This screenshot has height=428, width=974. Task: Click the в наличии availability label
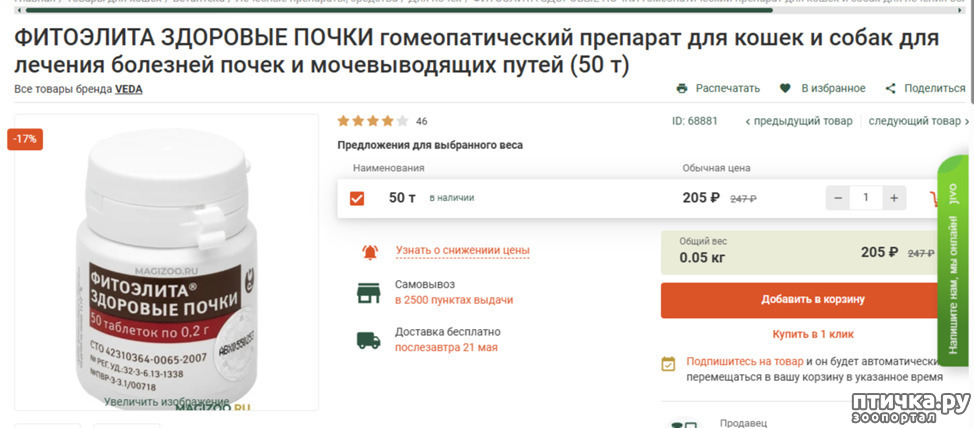click(452, 198)
